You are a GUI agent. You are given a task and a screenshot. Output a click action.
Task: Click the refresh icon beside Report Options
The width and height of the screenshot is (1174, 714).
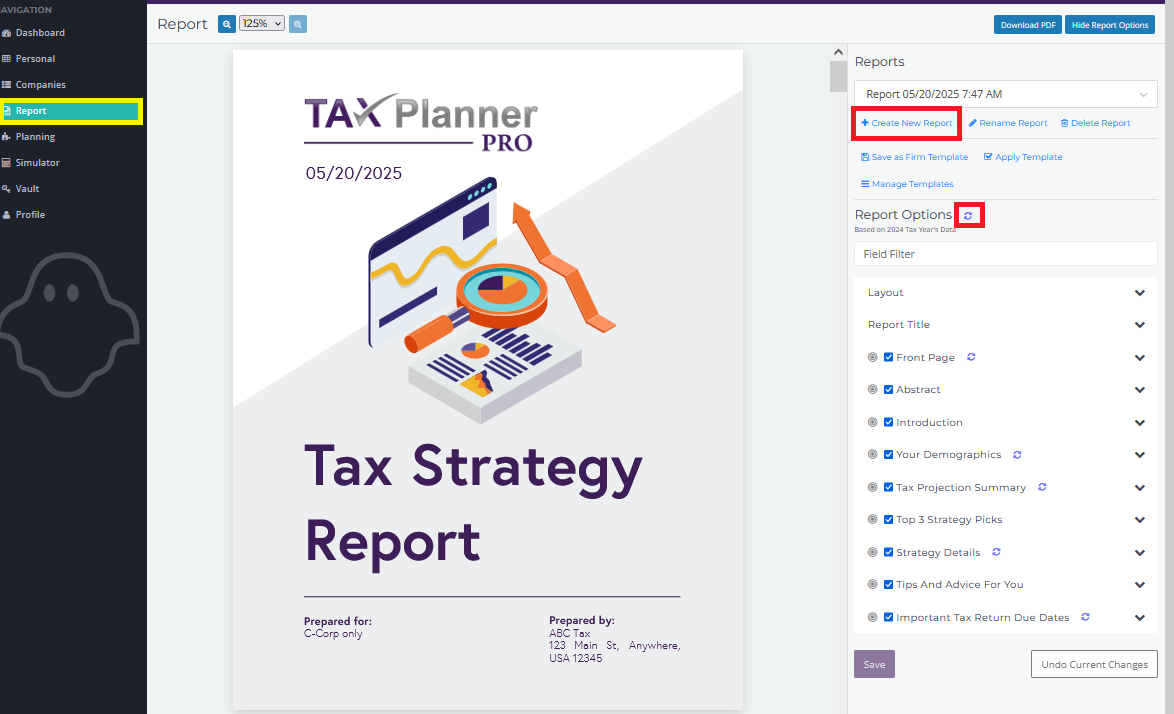point(968,216)
